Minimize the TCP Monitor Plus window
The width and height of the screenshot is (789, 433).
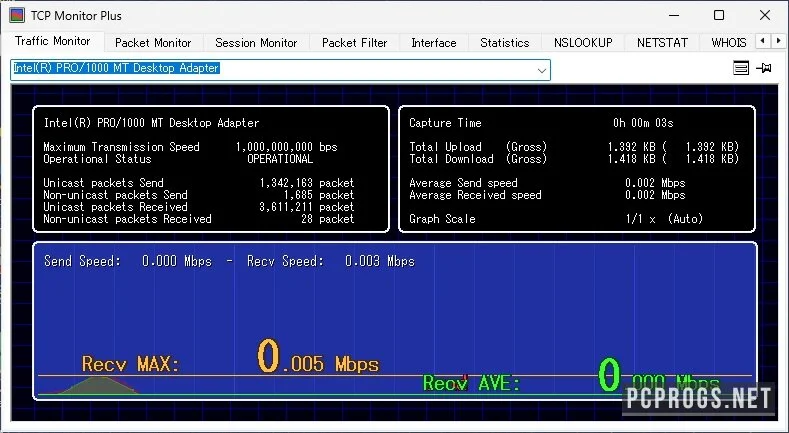pos(674,16)
